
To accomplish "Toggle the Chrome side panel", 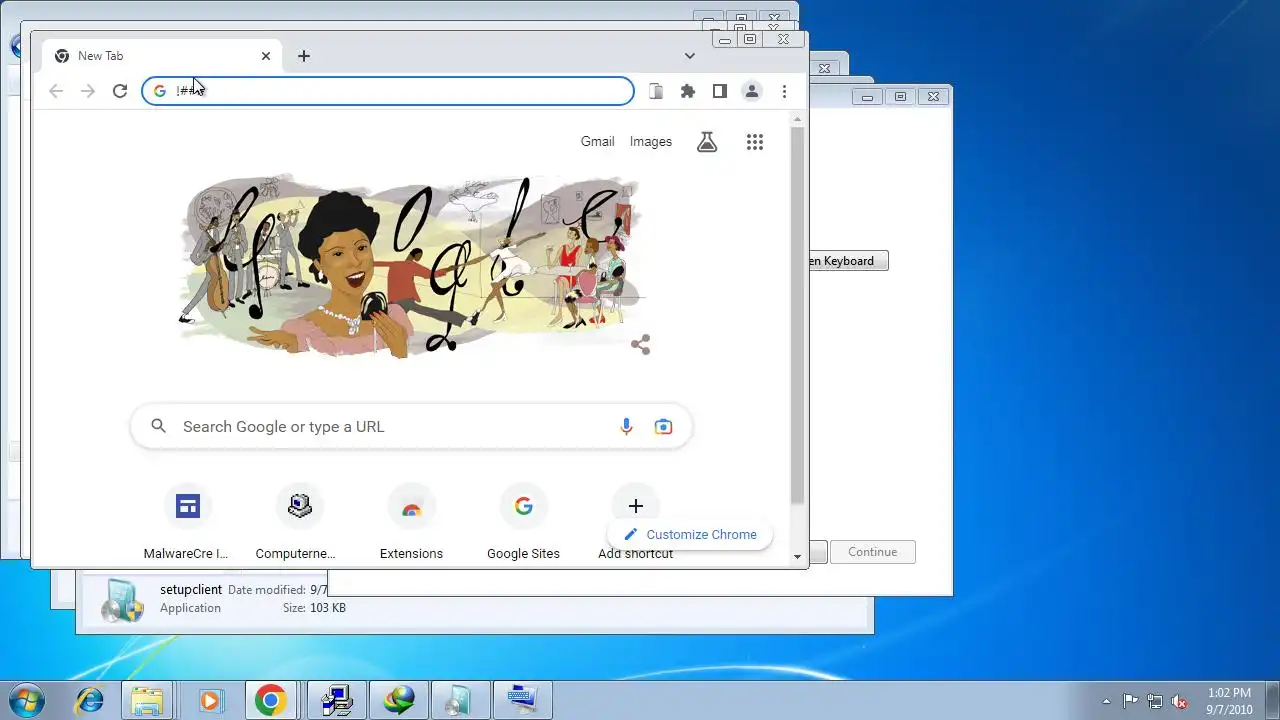I will pyautogui.click(x=719, y=91).
